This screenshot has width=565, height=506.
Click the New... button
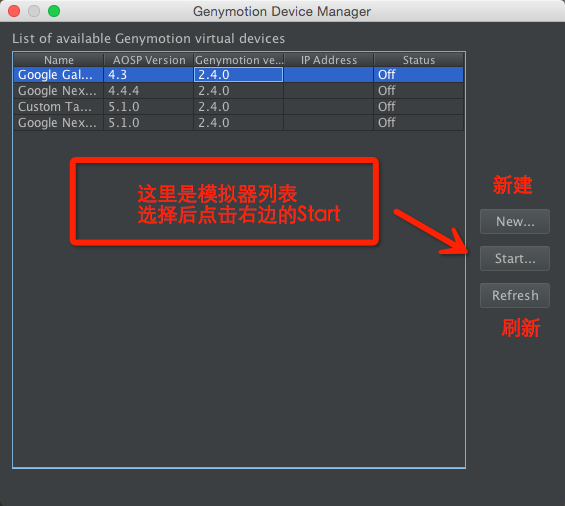tap(515, 221)
